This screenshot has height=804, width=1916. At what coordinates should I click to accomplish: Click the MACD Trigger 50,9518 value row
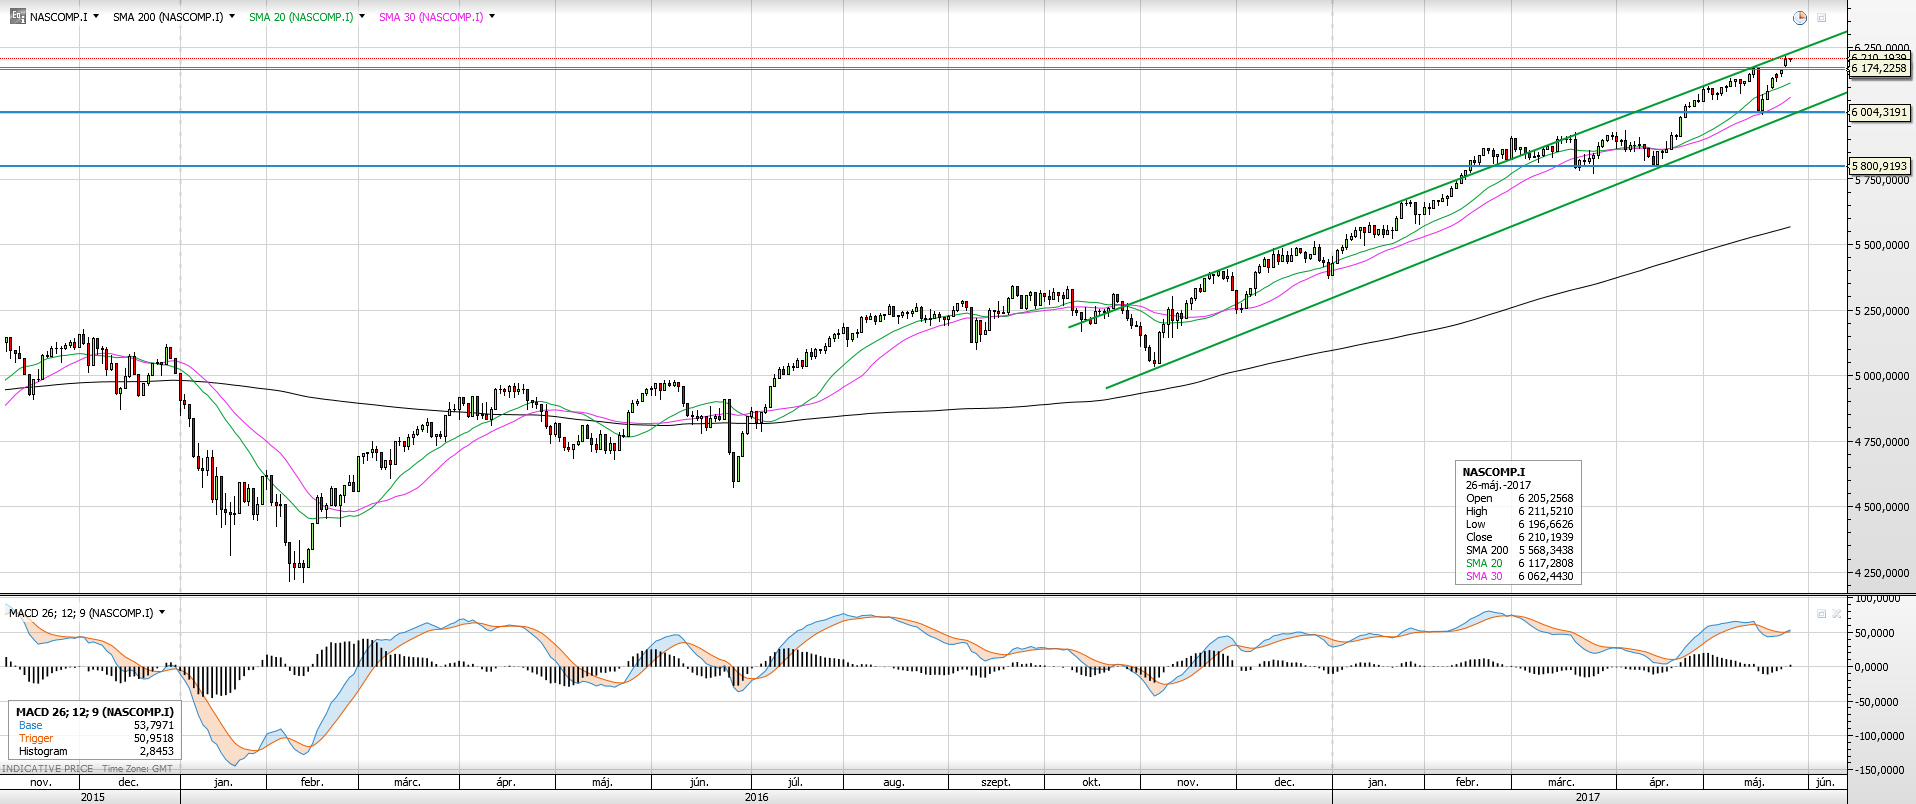coord(96,738)
